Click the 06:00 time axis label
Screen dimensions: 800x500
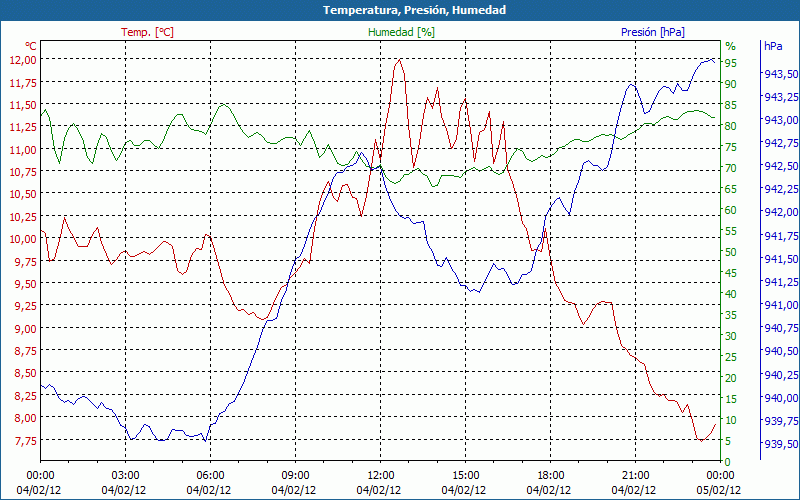pyautogui.click(x=210, y=476)
